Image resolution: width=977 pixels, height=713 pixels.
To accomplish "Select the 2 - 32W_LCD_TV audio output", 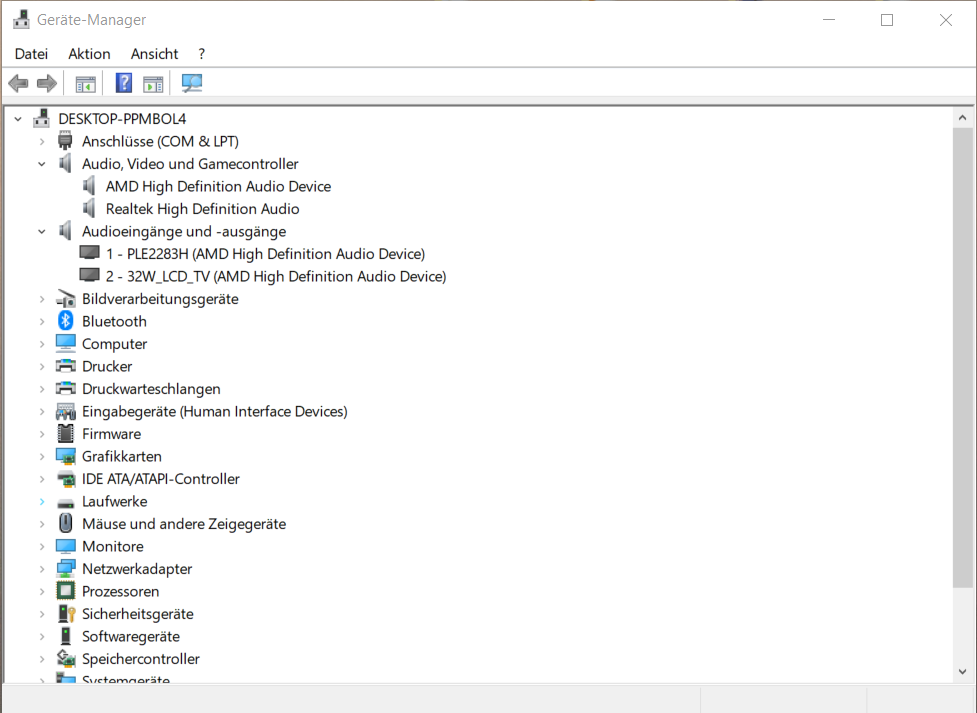I will pos(276,276).
